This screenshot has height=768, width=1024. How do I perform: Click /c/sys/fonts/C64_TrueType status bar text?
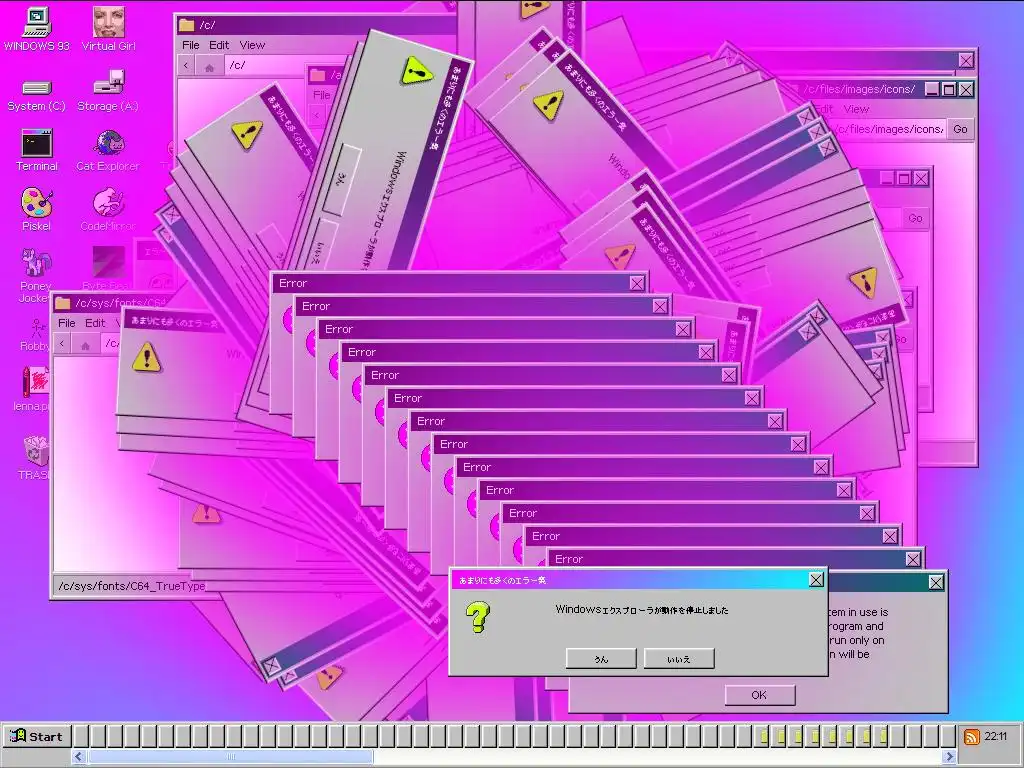(x=131, y=586)
